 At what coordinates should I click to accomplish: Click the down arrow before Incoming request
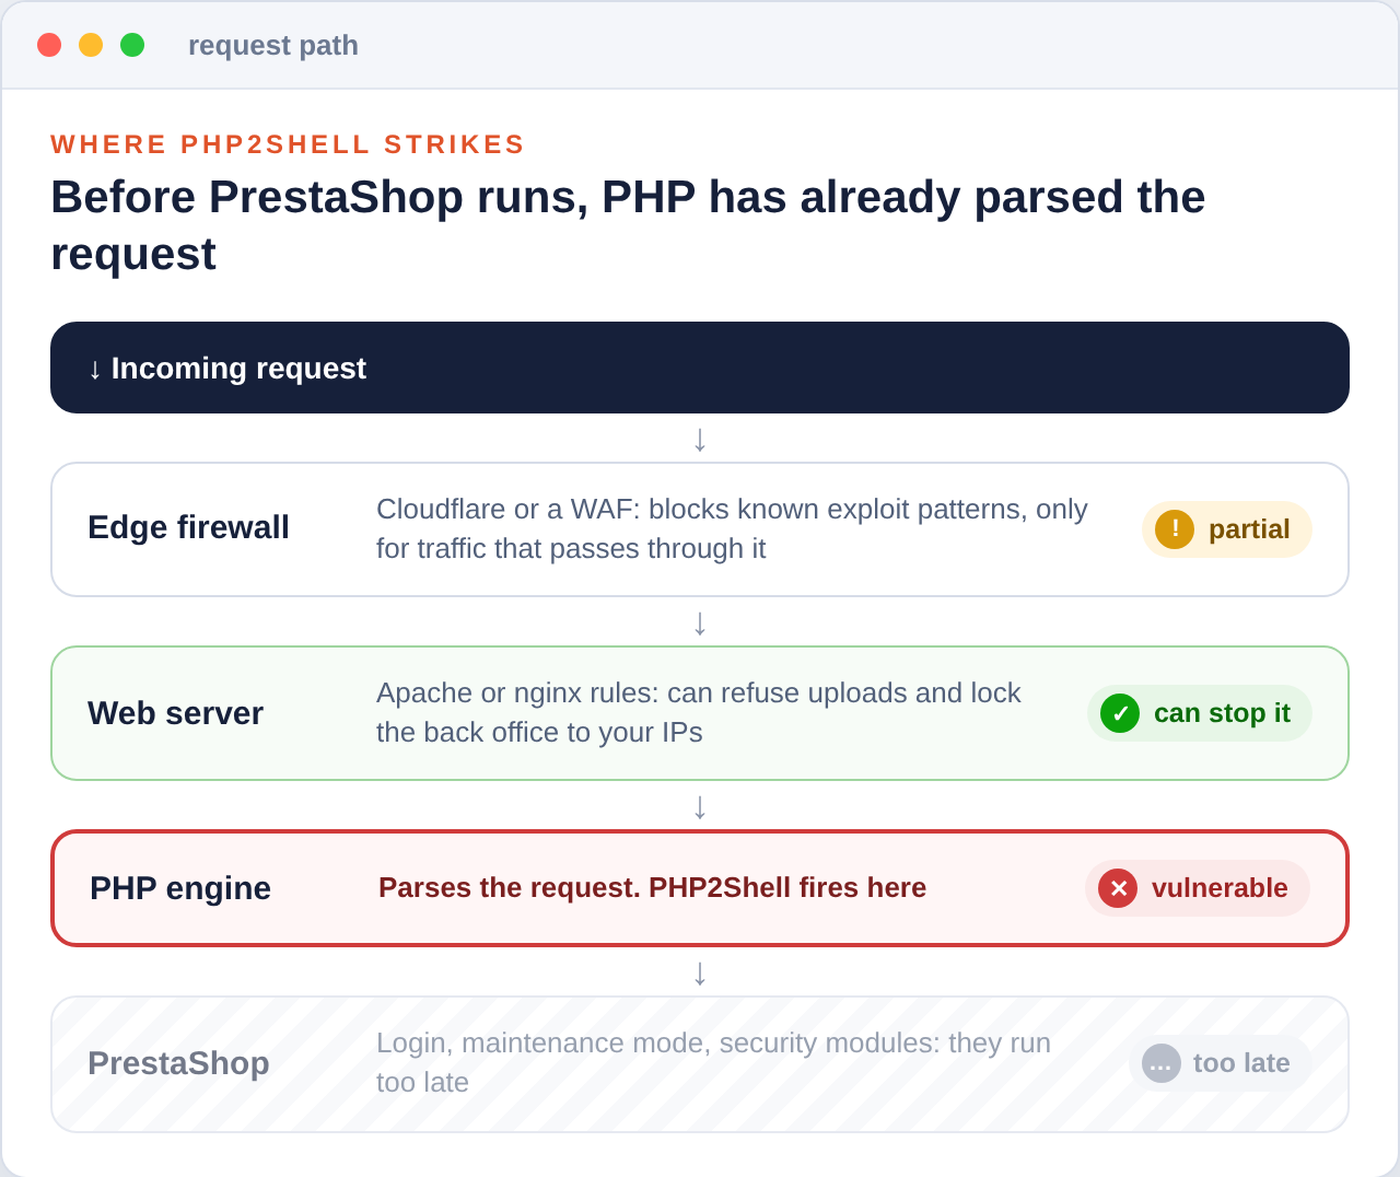click(x=95, y=369)
